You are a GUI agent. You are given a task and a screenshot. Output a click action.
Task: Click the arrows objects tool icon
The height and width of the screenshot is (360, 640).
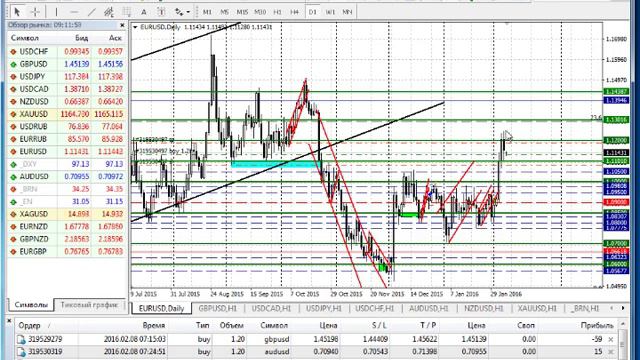click(x=179, y=12)
